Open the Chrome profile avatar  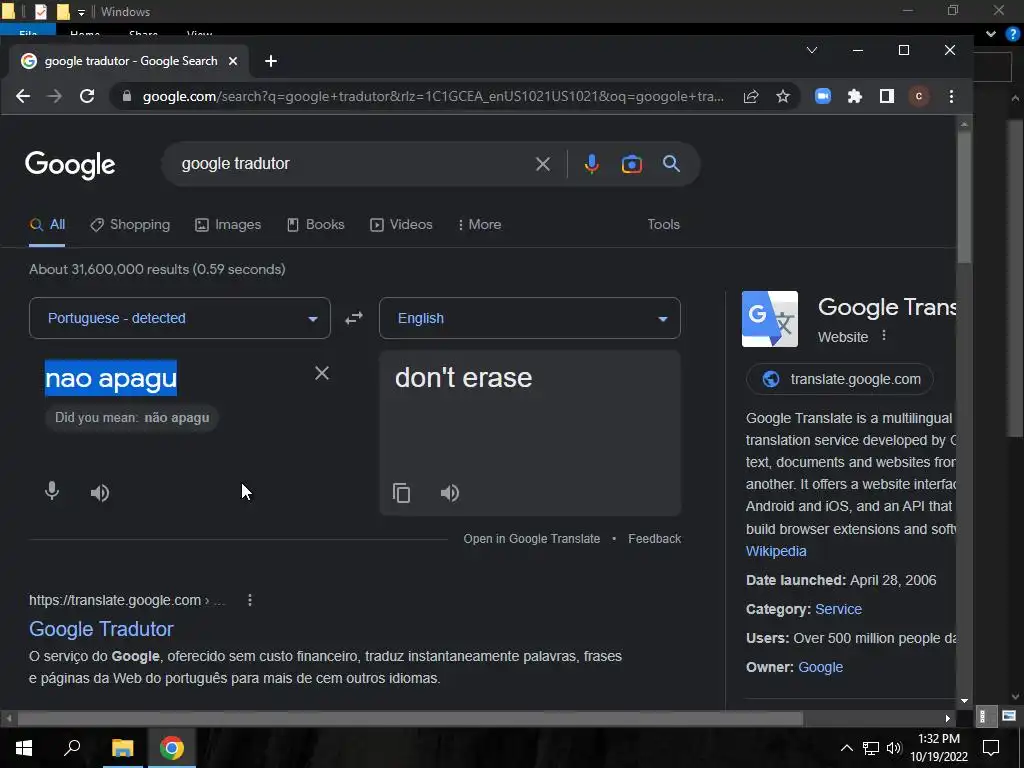point(919,97)
